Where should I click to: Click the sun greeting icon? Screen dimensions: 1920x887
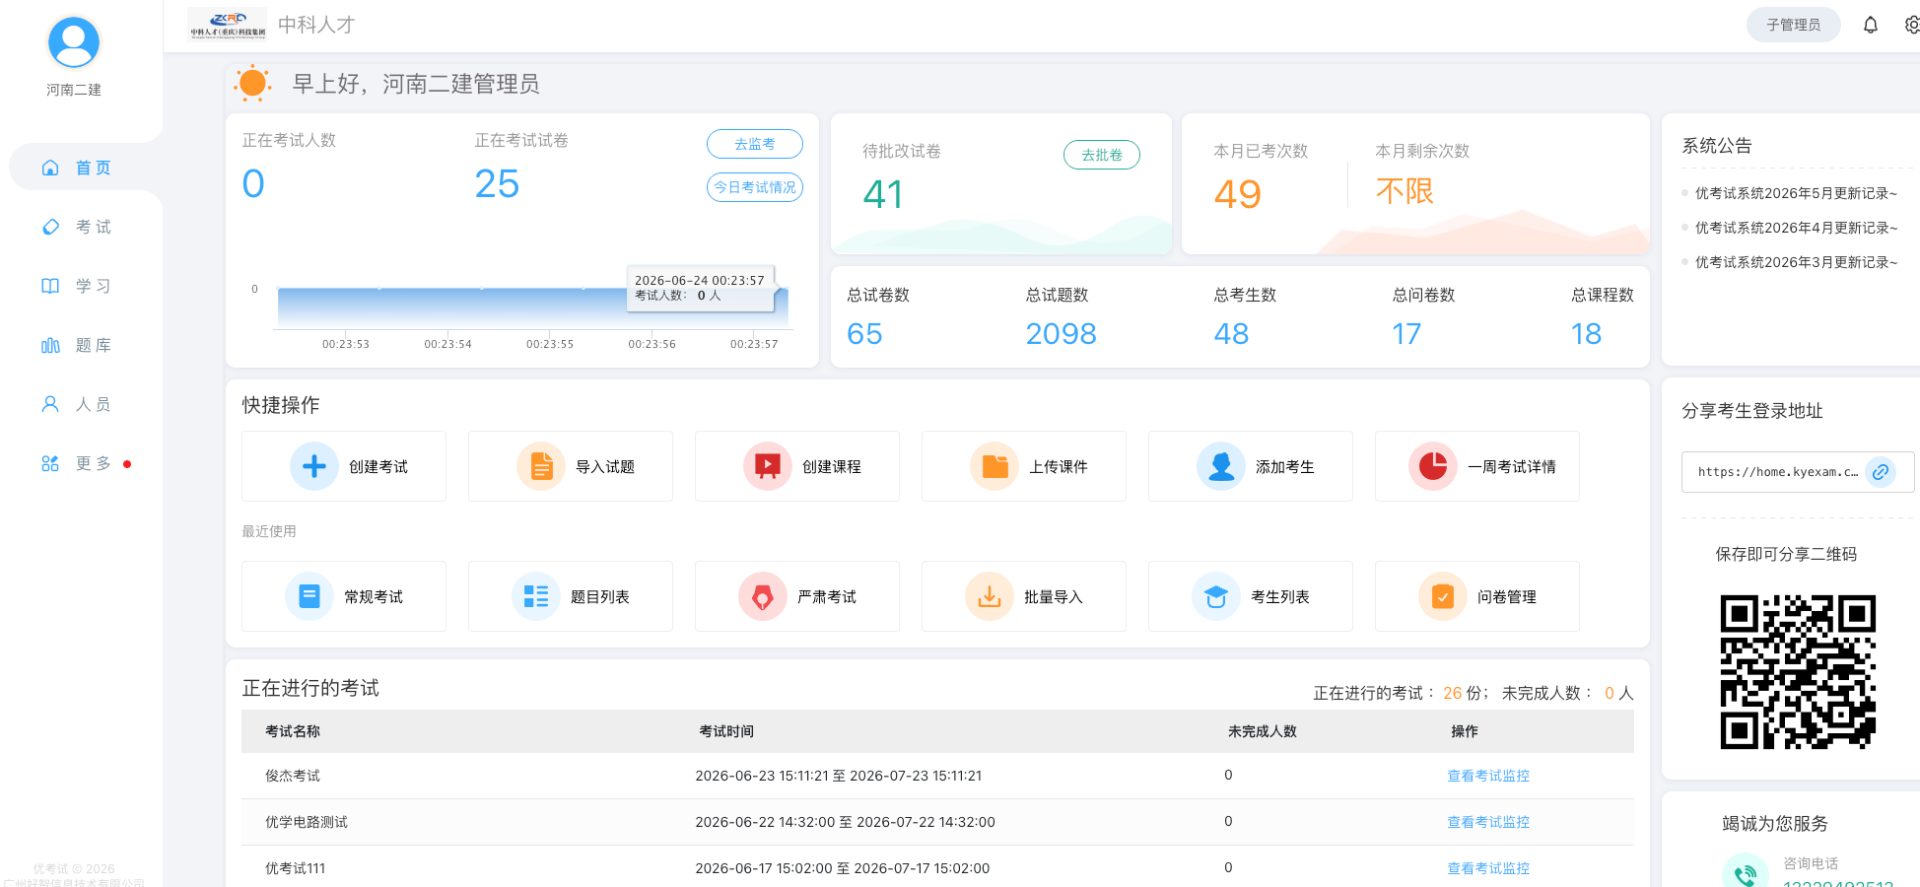click(253, 83)
